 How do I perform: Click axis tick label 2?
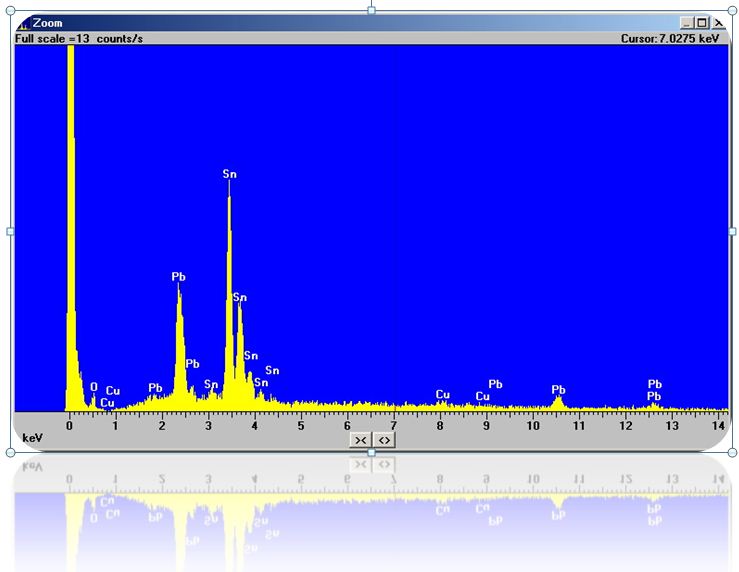click(x=162, y=426)
